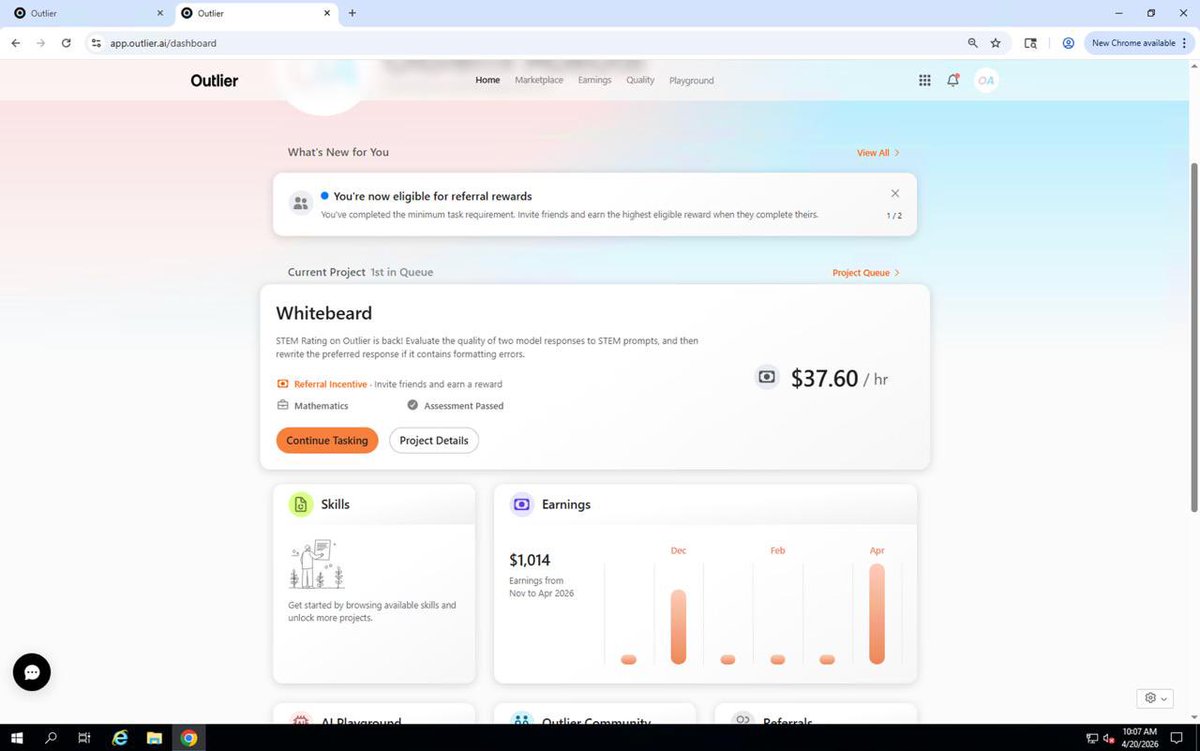
Task: Open File Explorer from the taskbar
Action: [154, 738]
